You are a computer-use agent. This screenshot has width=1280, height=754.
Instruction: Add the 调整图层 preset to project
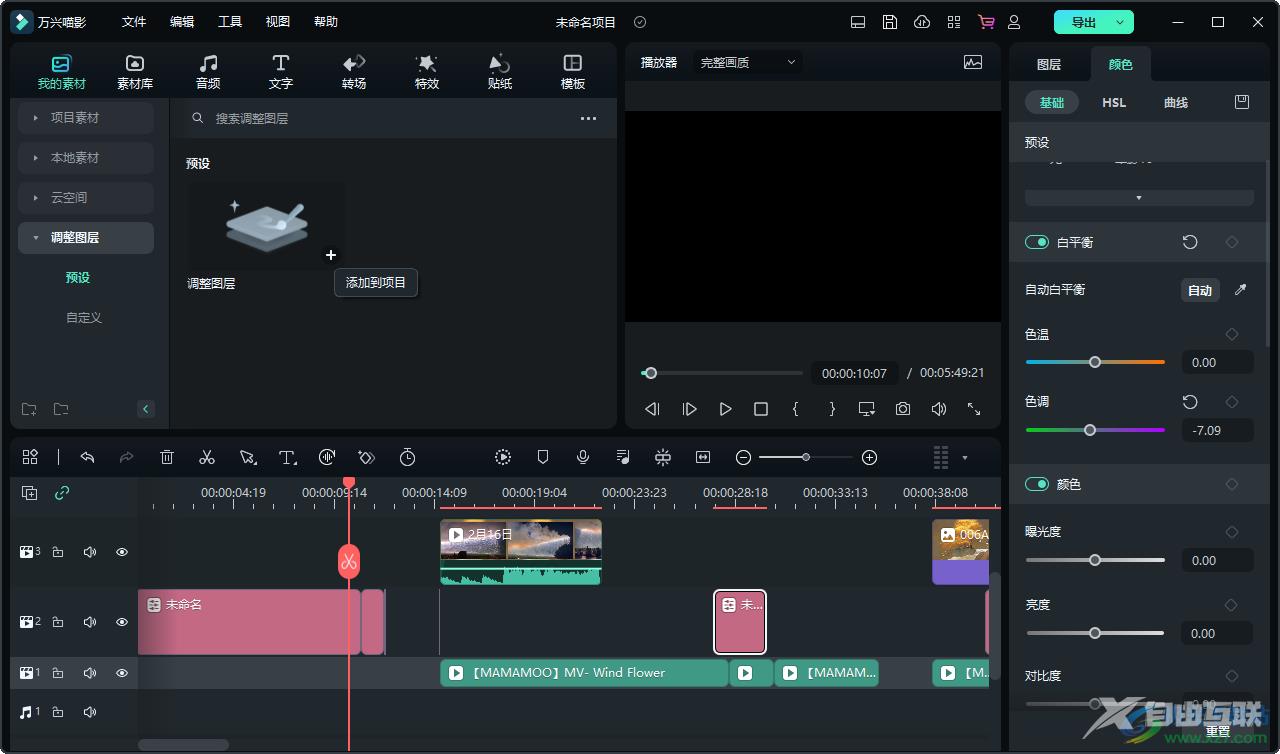click(x=331, y=255)
